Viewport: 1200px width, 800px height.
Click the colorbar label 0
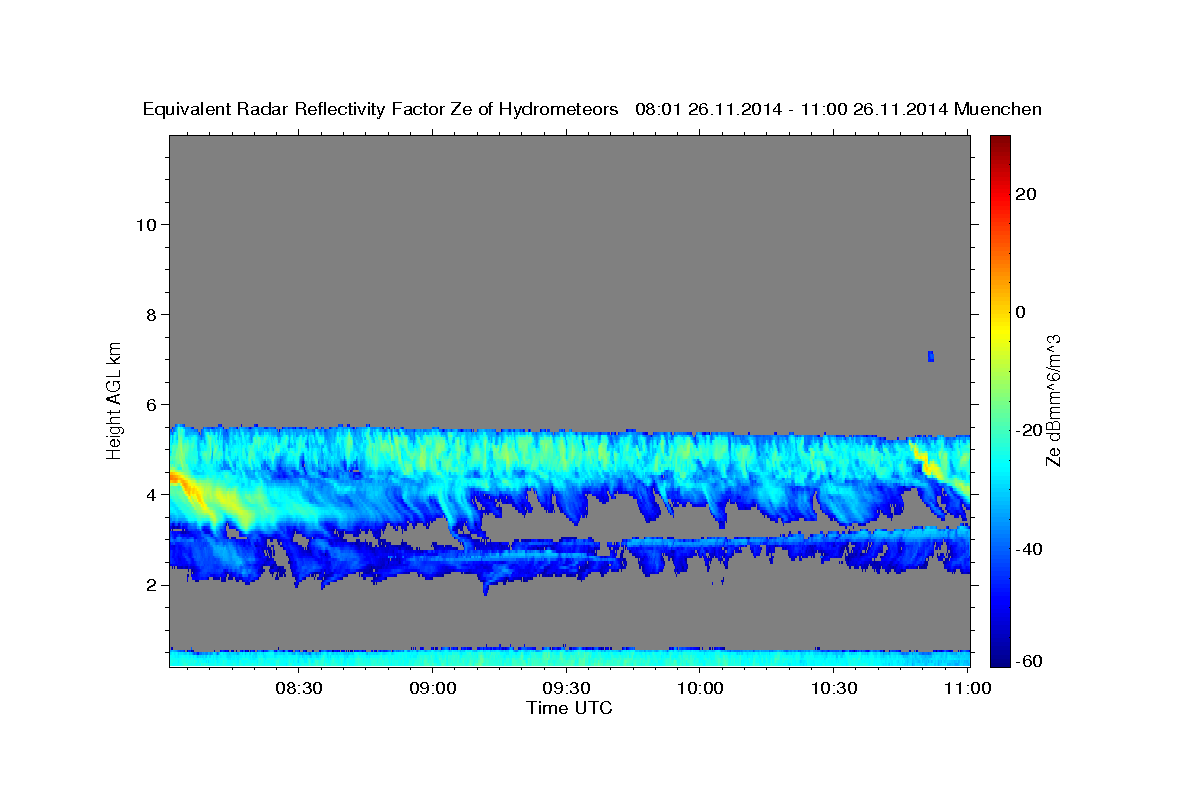1022,312
